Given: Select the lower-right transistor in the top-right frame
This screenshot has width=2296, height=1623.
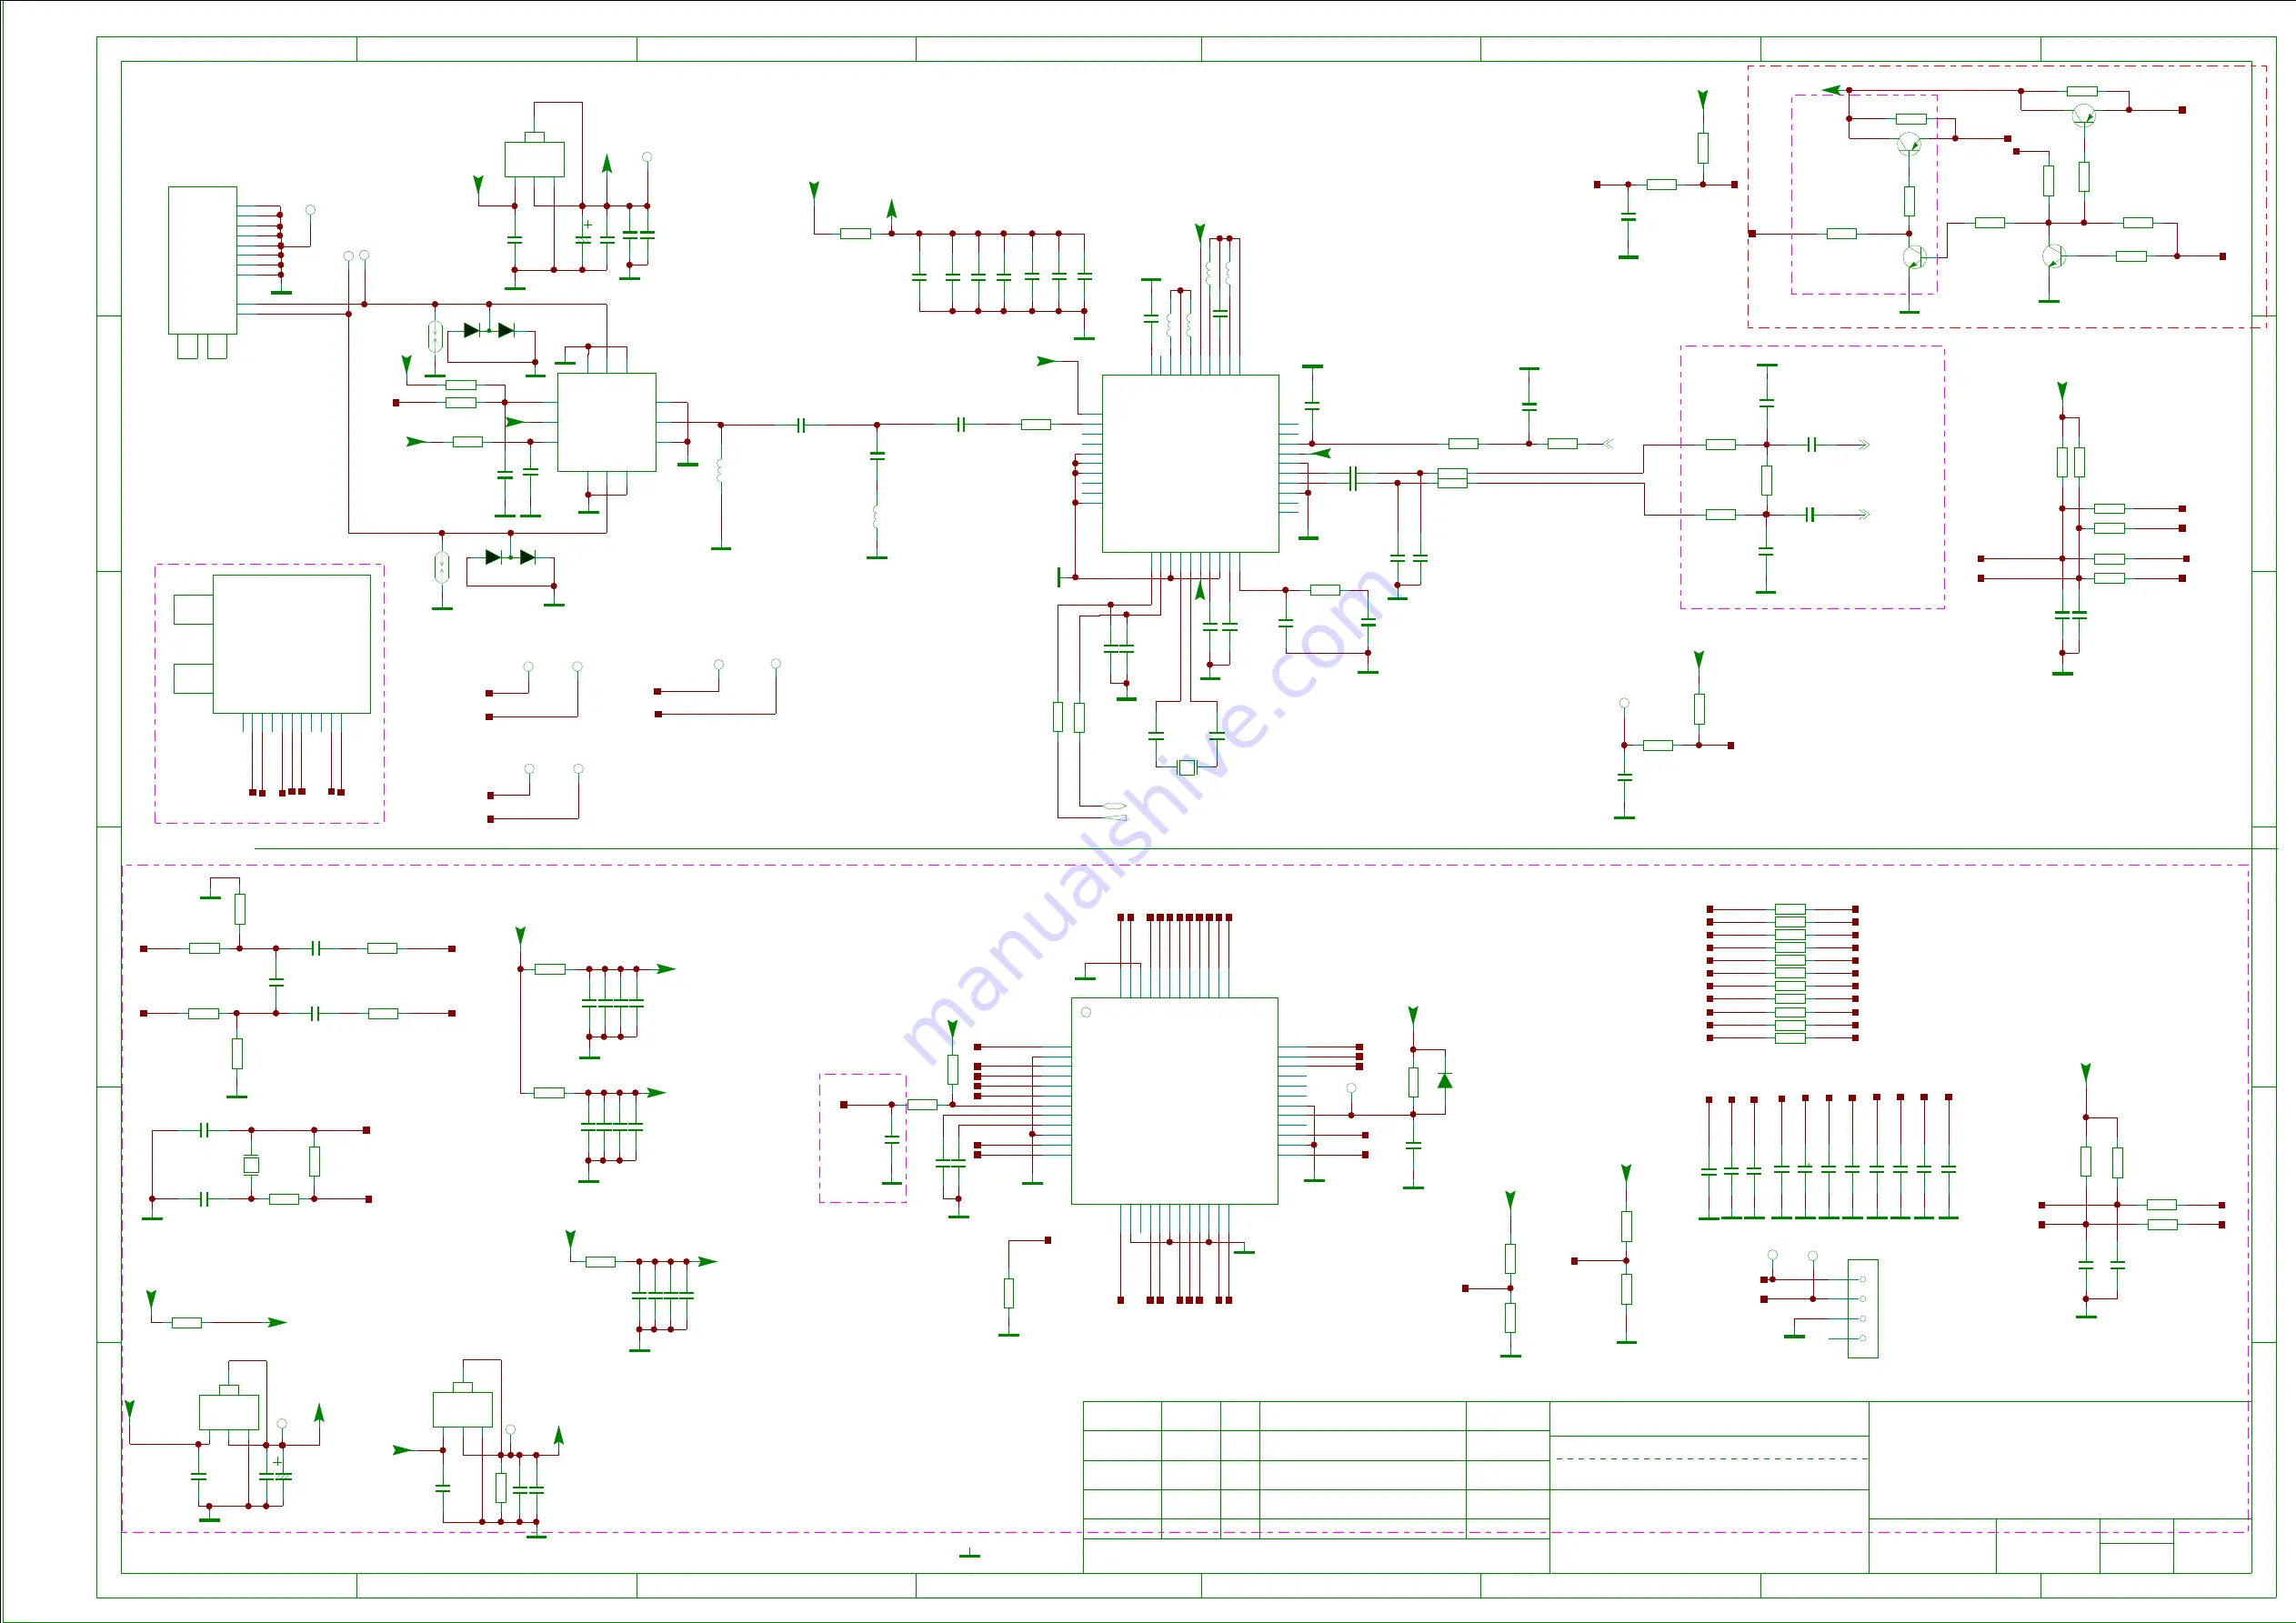Looking at the screenshot, I should tap(2053, 256).
